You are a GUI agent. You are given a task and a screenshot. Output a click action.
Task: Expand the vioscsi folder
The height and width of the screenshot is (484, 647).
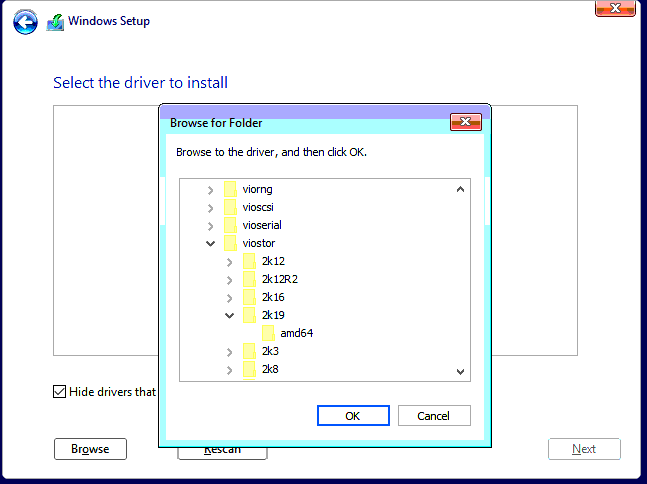point(210,208)
